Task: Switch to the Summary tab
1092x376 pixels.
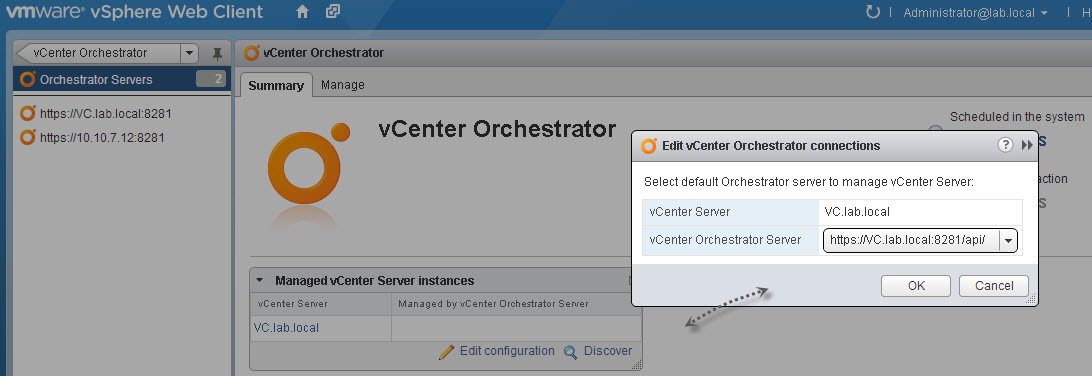Action: [x=276, y=85]
